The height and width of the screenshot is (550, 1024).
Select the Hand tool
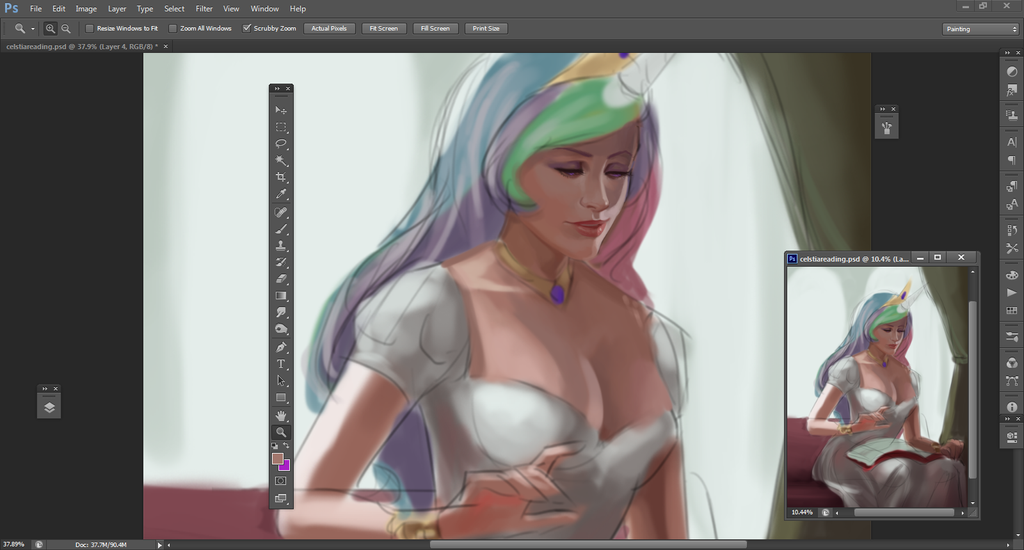coord(281,415)
